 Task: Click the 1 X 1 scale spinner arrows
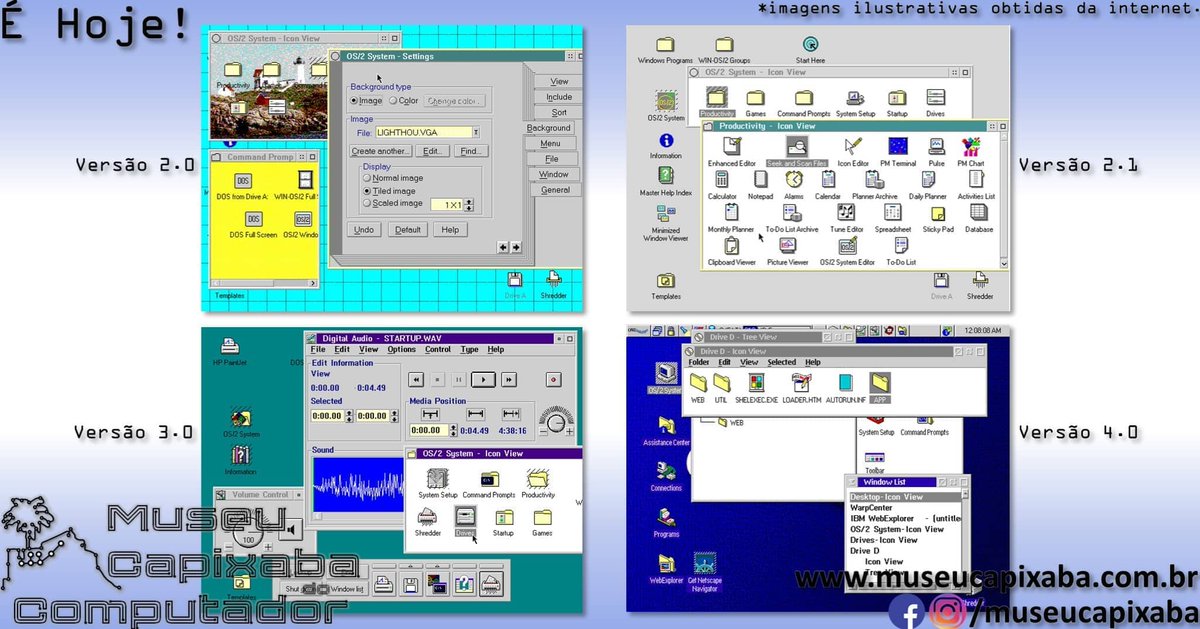469,205
